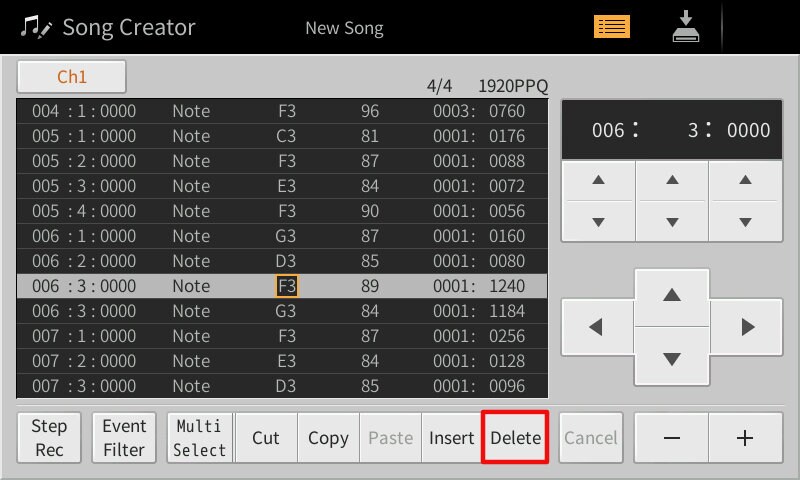Select the 005:1:0000 C3 note row

tap(282, 136)
